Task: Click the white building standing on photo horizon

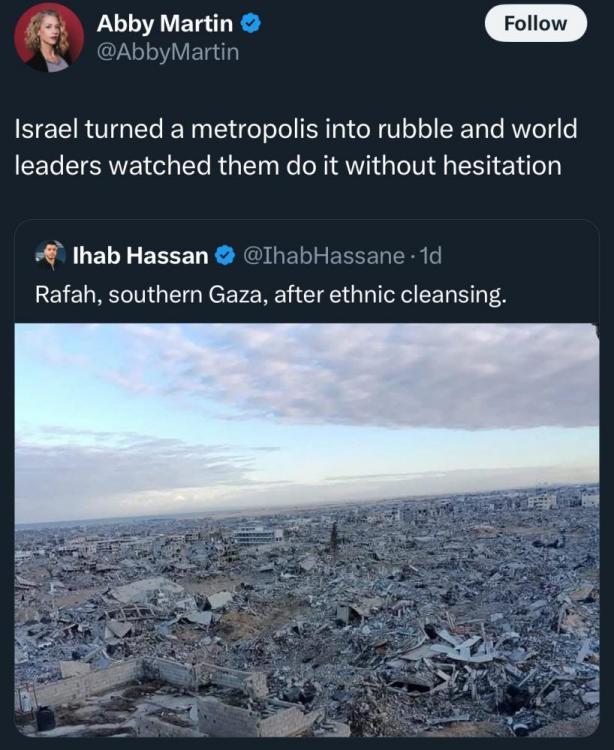Action: coord(542,502)
